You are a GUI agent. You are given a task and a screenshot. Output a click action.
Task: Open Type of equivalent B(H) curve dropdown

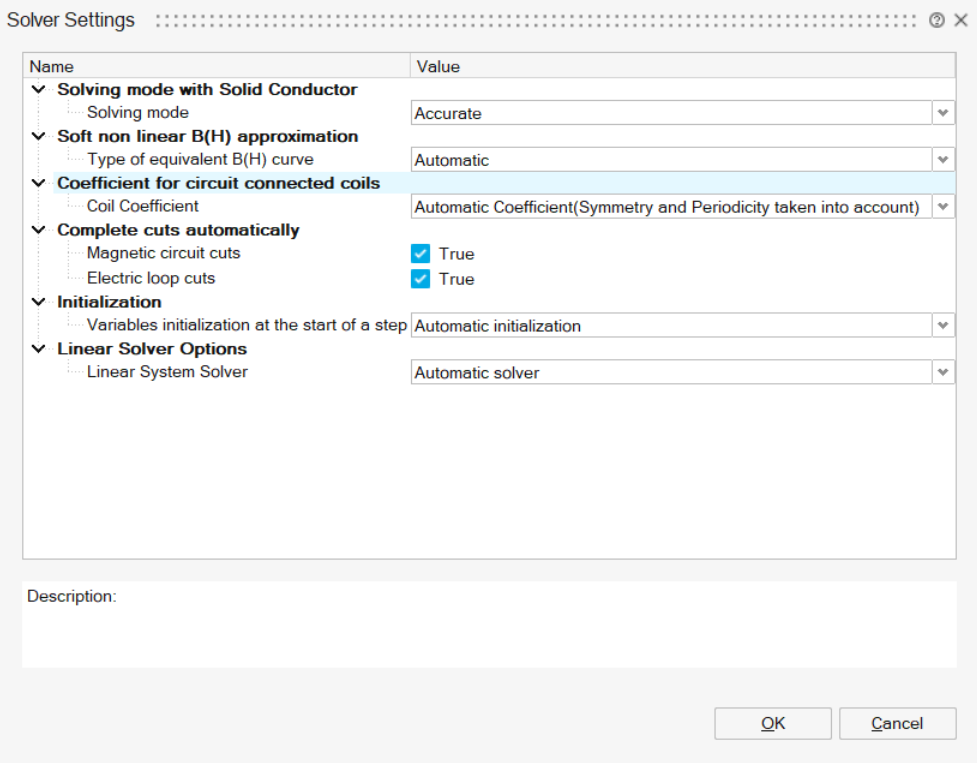click(x=943, y=160)
